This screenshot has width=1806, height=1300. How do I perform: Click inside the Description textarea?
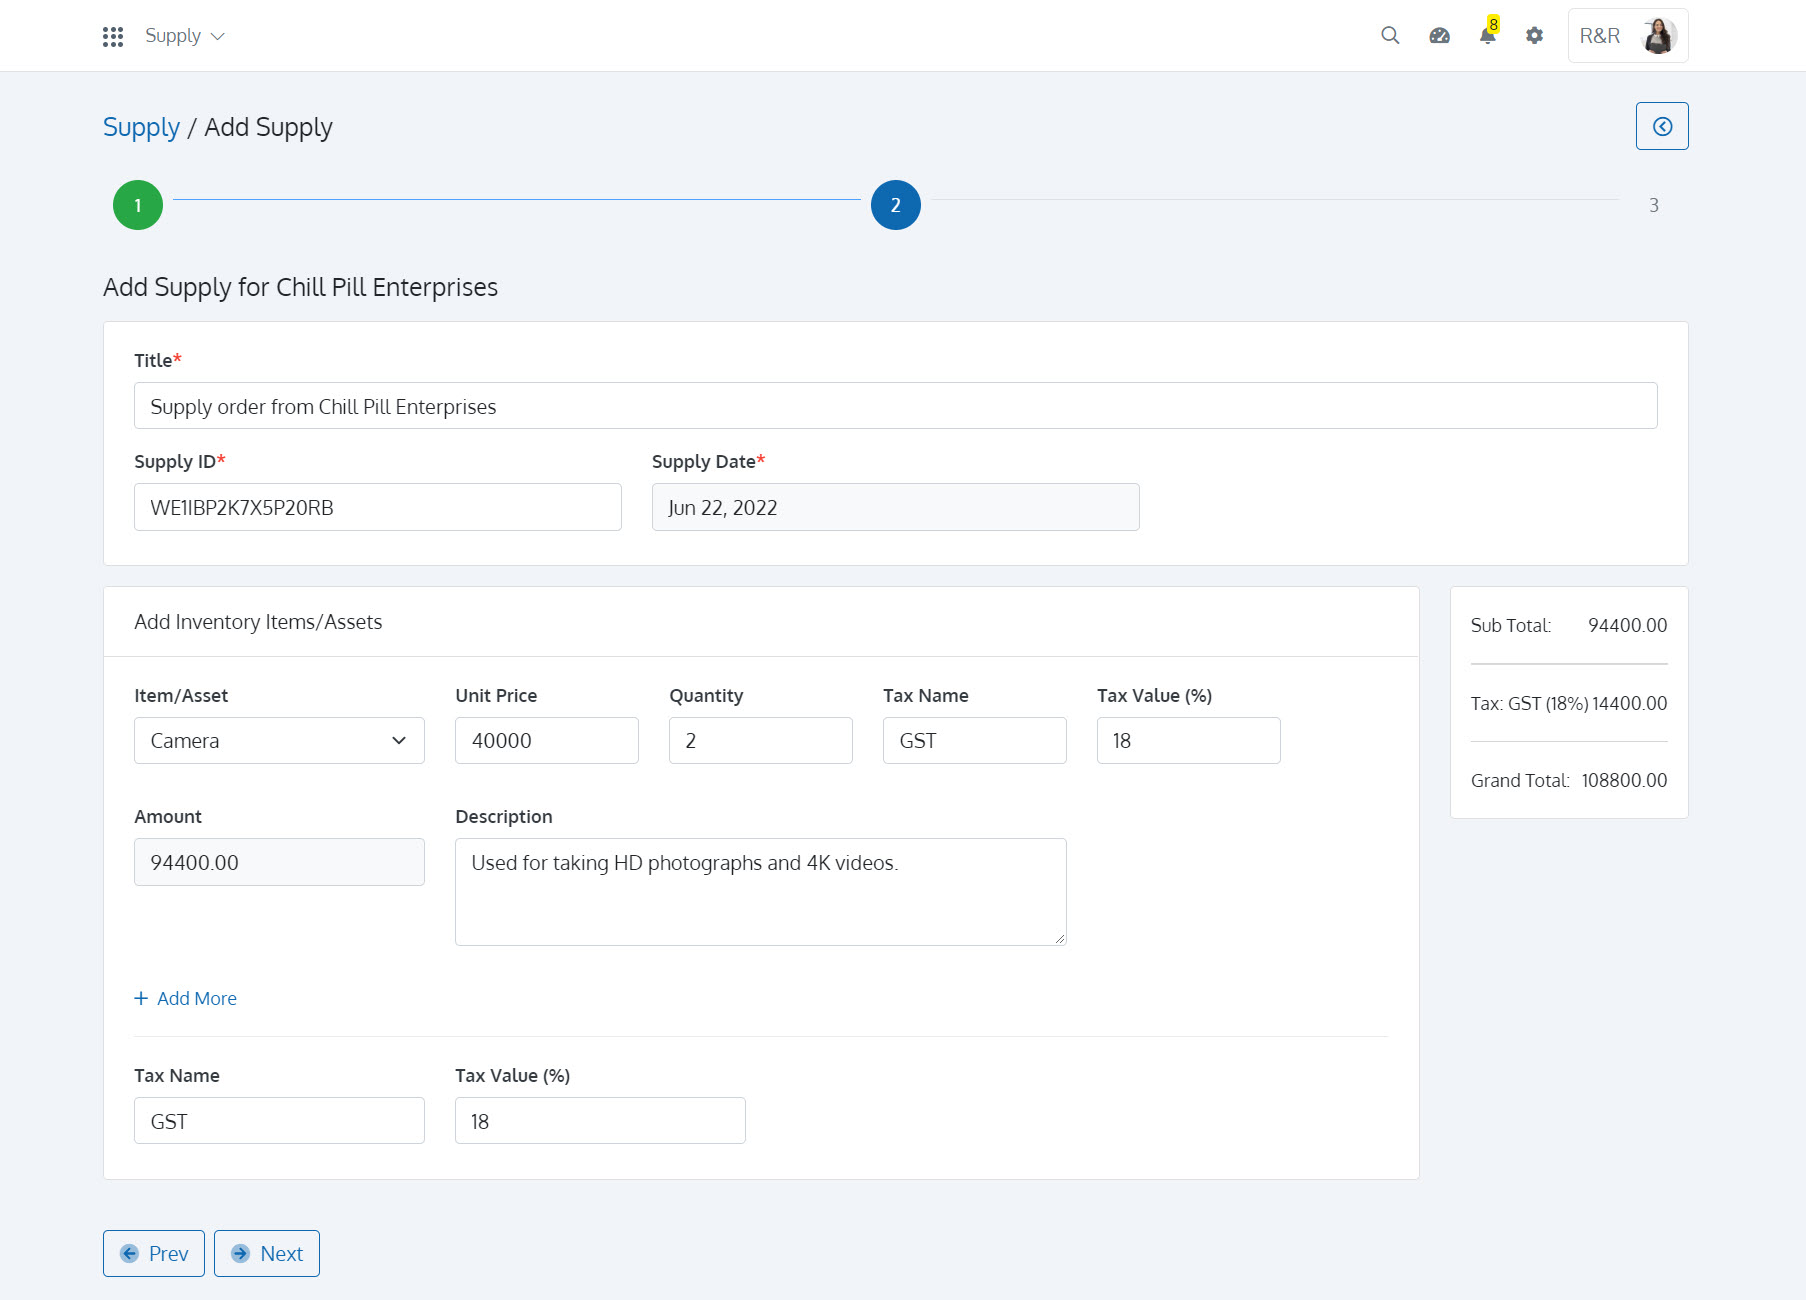tap(761, 892)
